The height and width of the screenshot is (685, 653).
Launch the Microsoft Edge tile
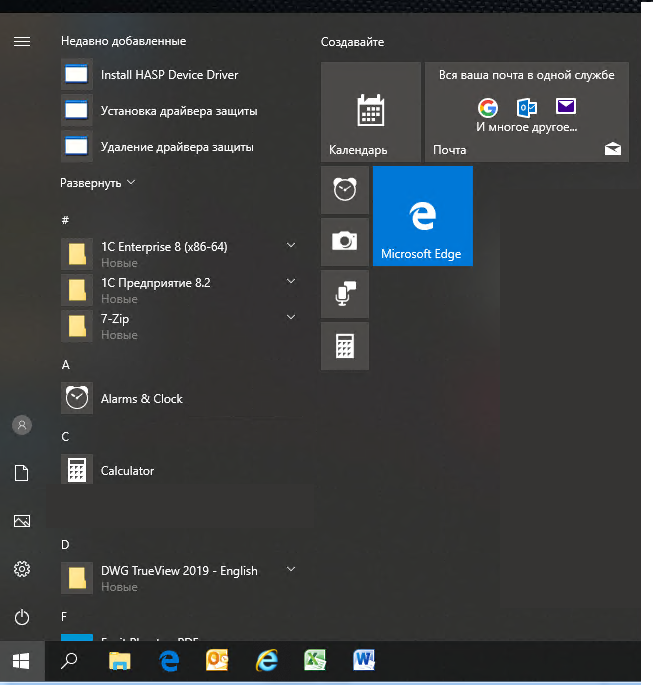[423, 216]
